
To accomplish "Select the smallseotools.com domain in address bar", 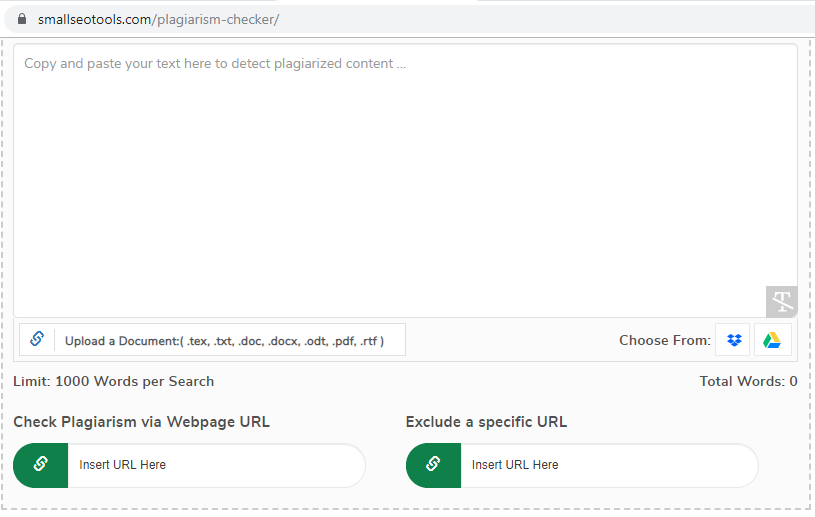I will (95, 19).
